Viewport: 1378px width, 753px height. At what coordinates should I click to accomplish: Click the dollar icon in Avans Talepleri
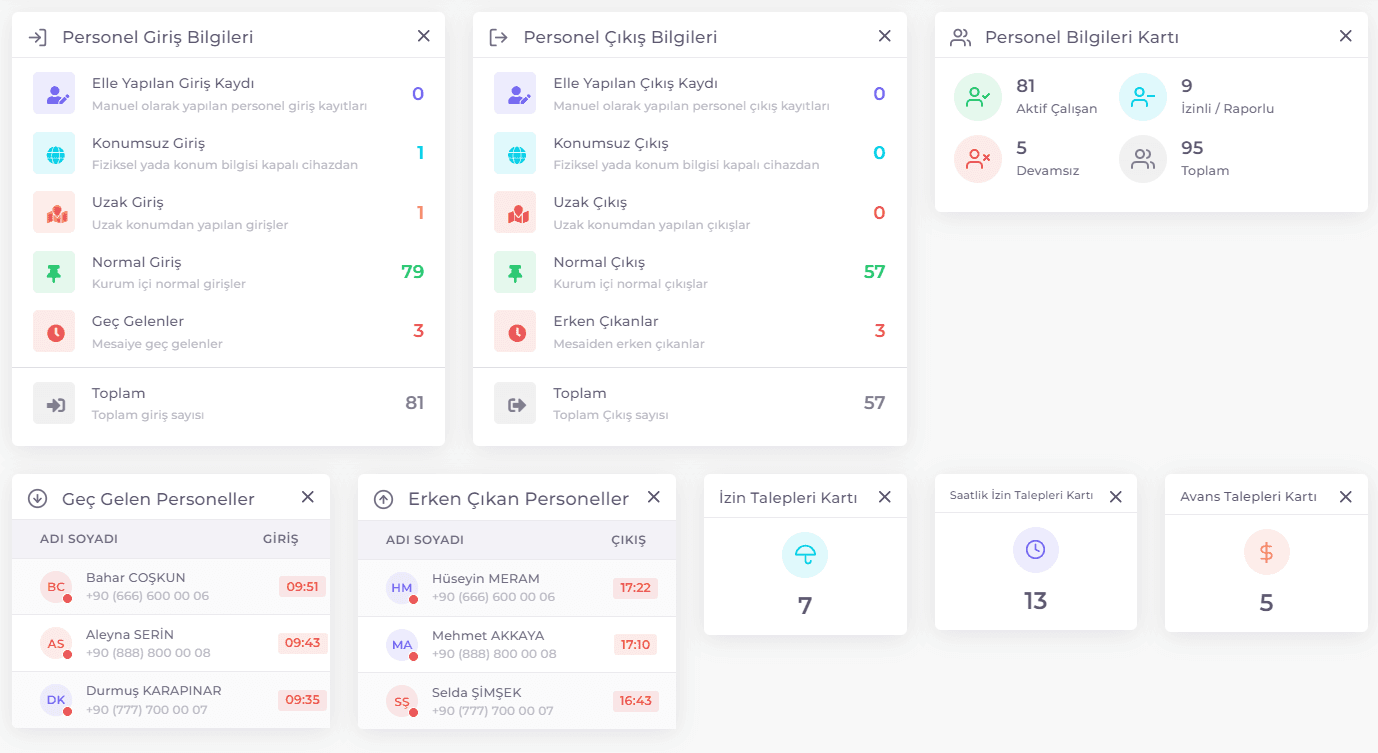click(x=1266, y=552)
